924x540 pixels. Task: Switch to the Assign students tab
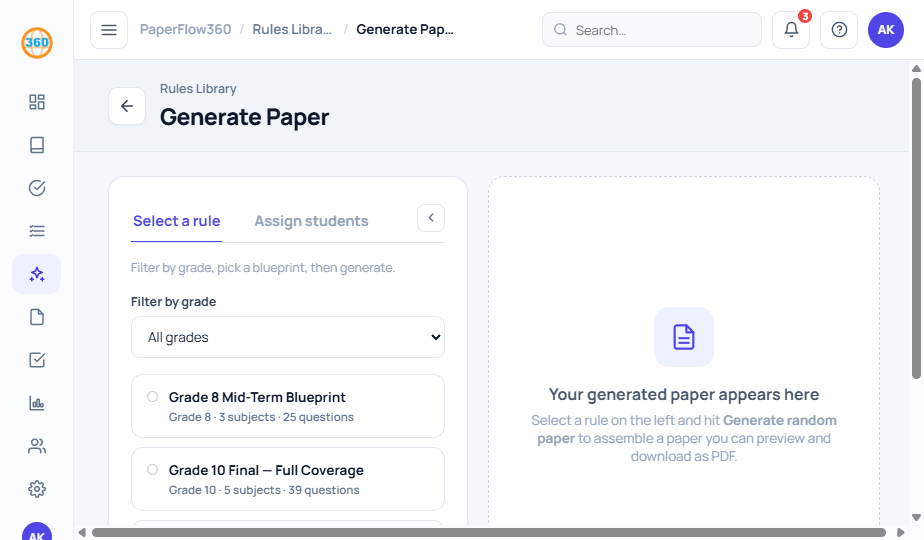click(x=311, y=221)
